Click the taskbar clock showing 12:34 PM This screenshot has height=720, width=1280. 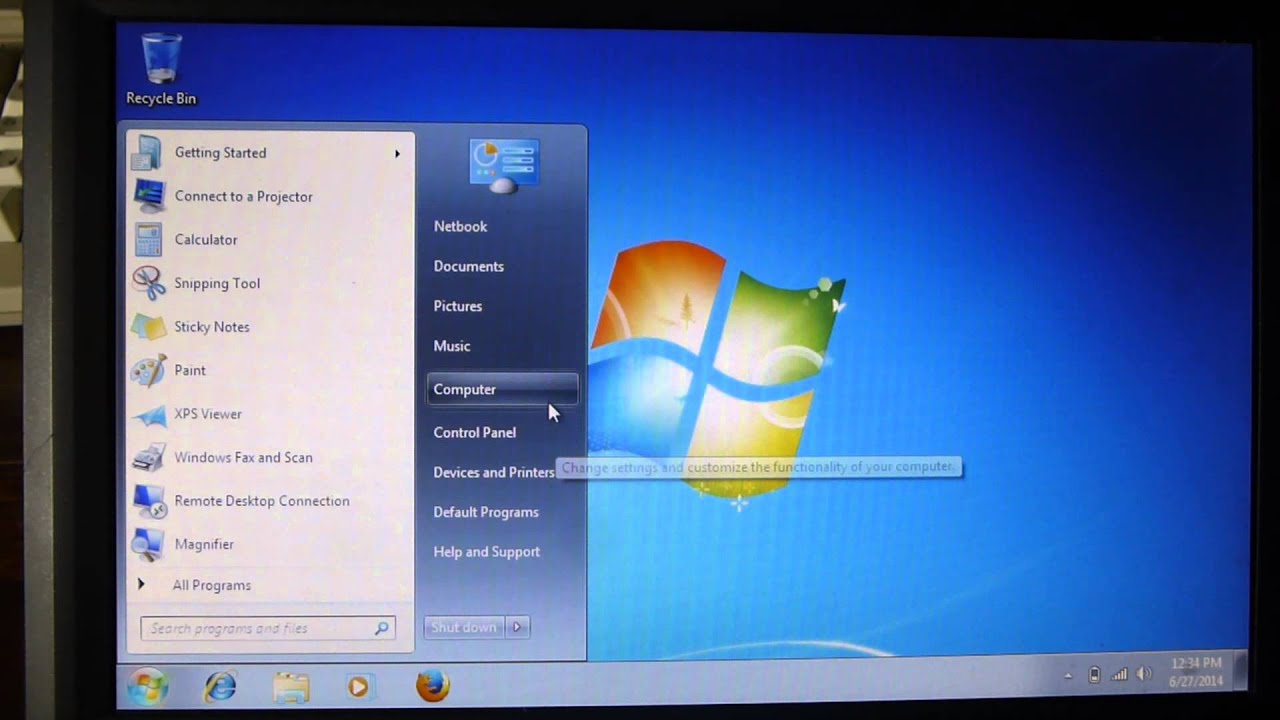[1196, 672]
